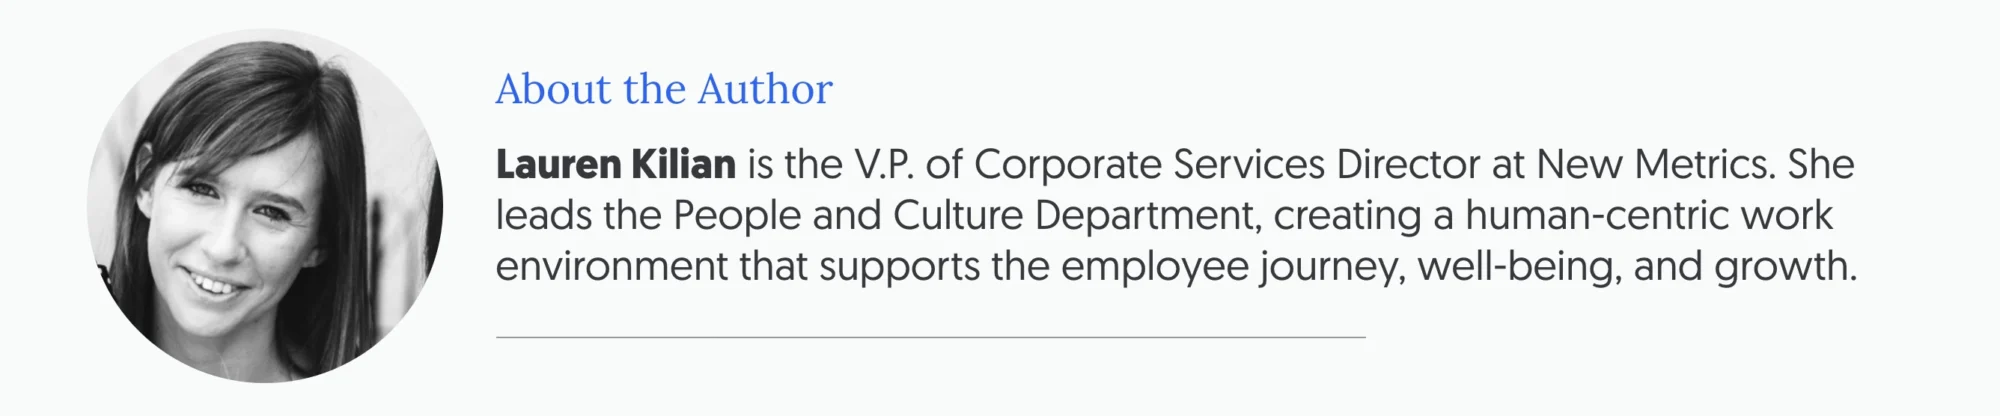The height and width of the screenshot is (416, 2000).
Task: Click the word "She" ending the first line
Action: [x=1821, y=165]
